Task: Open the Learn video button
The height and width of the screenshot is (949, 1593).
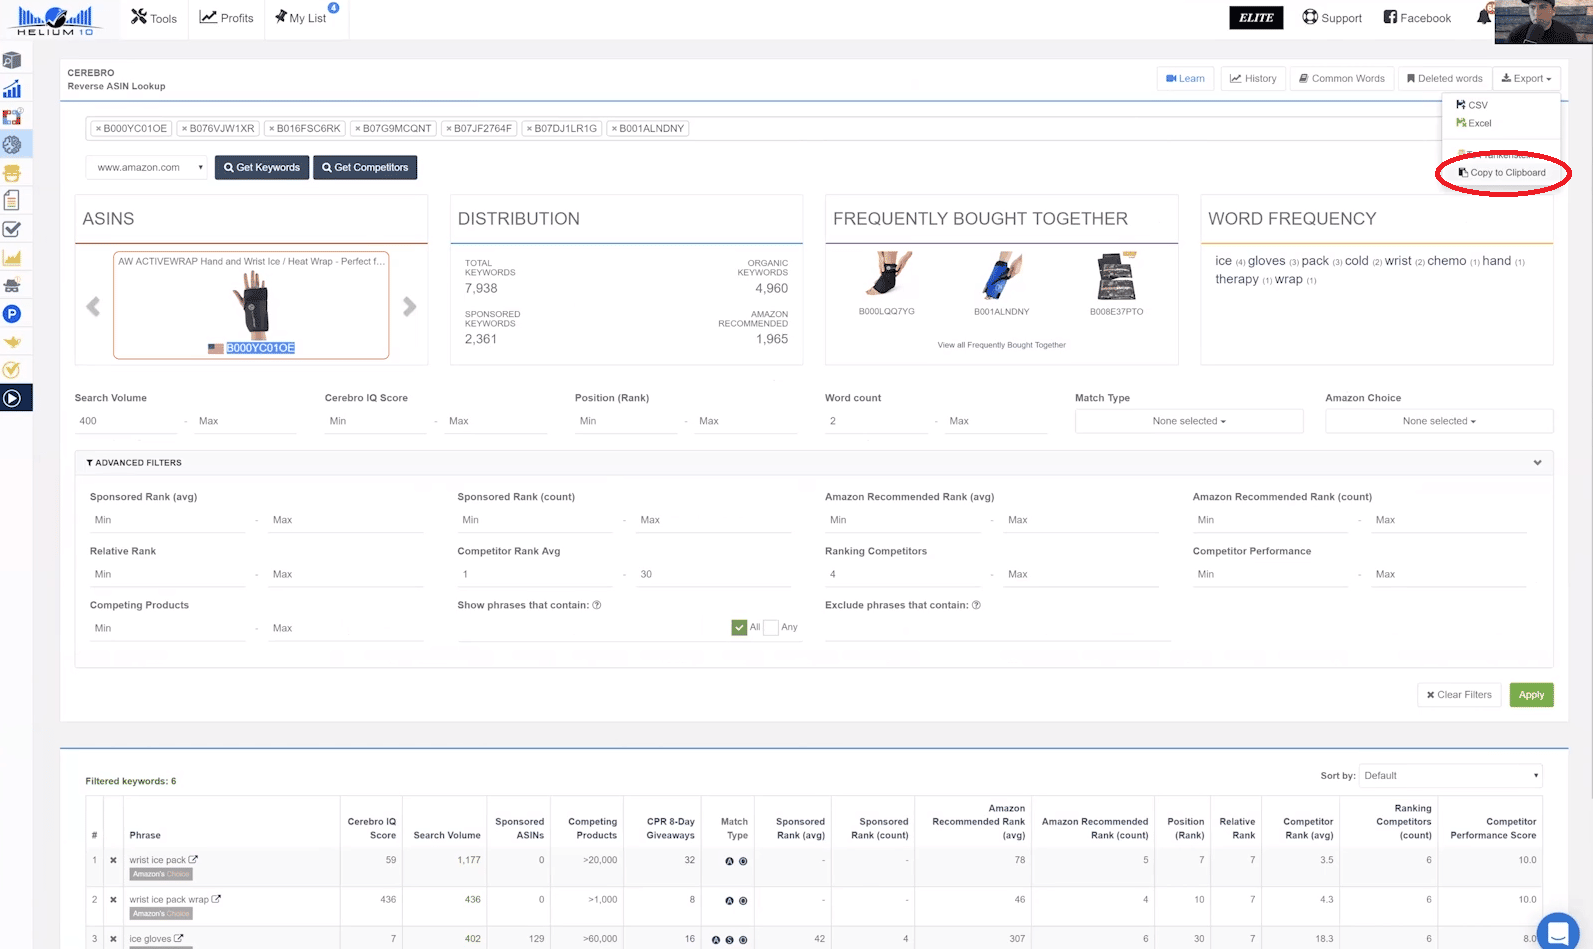Action: 1185,78
